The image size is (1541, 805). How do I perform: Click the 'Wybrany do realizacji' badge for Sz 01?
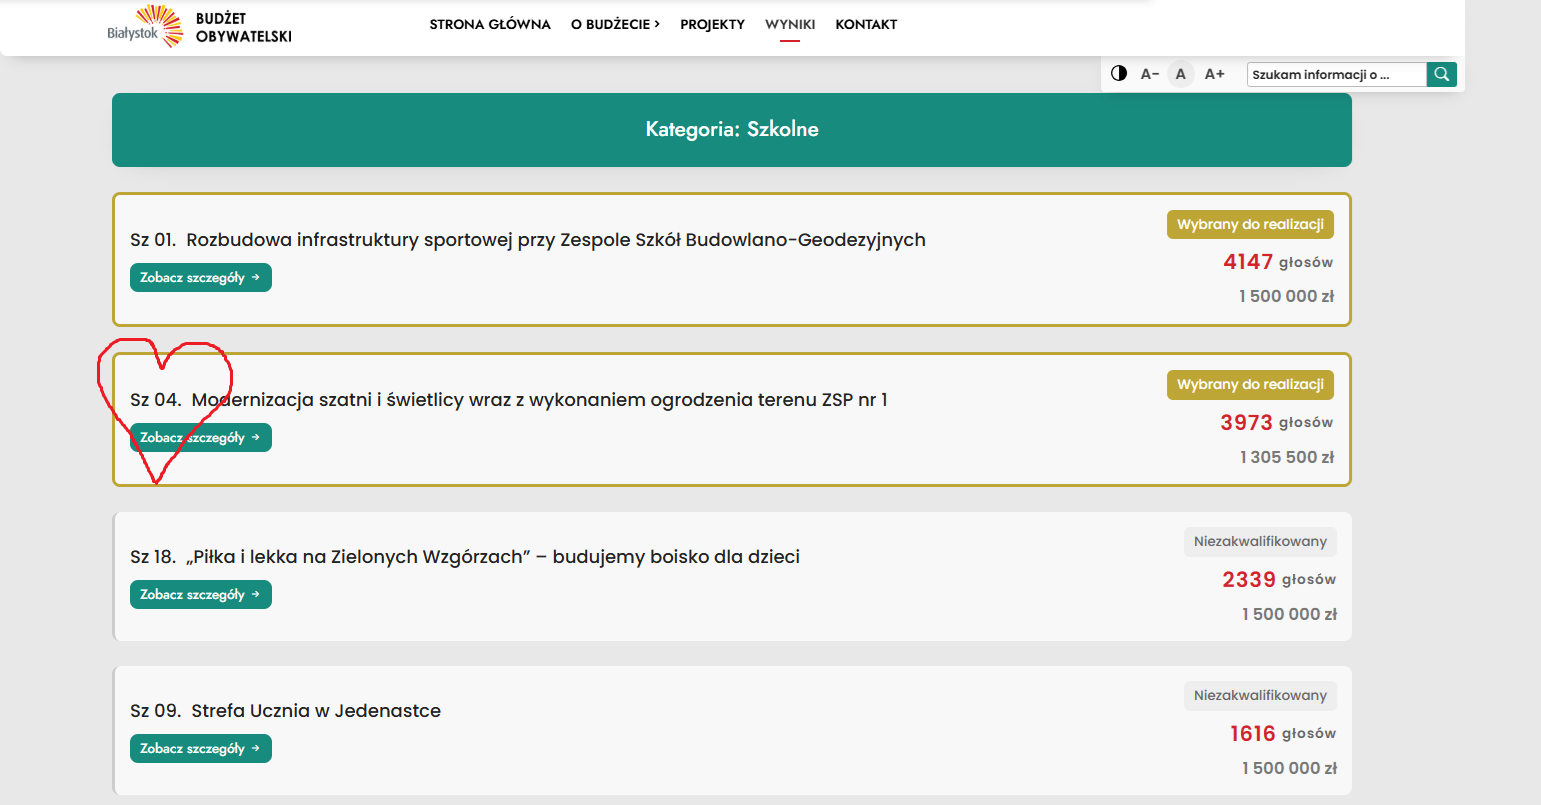coord(1250,225)
